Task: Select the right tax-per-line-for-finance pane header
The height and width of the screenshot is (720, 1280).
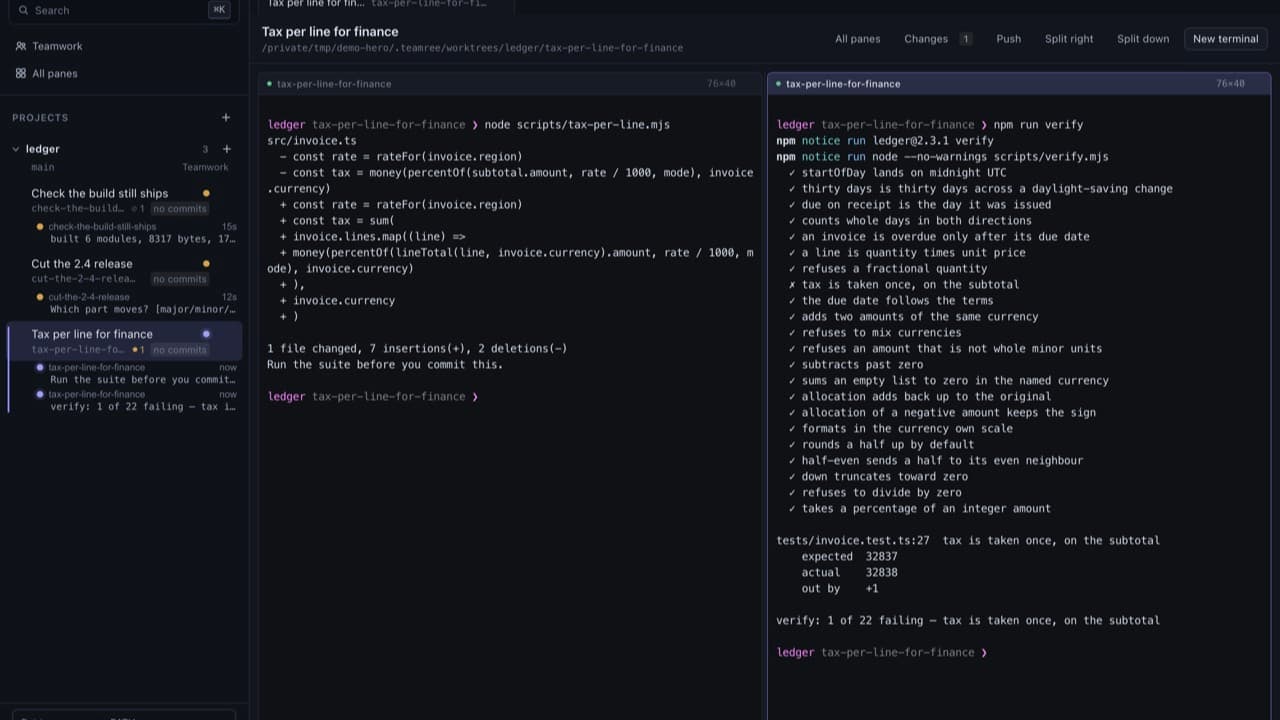Action: click(1019, 84)
